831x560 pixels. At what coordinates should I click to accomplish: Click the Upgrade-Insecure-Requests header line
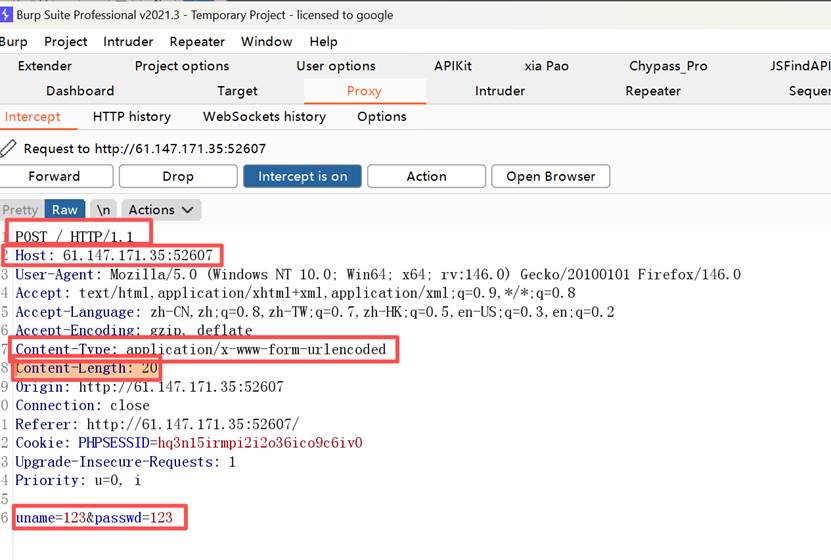(x=125, y=462)
